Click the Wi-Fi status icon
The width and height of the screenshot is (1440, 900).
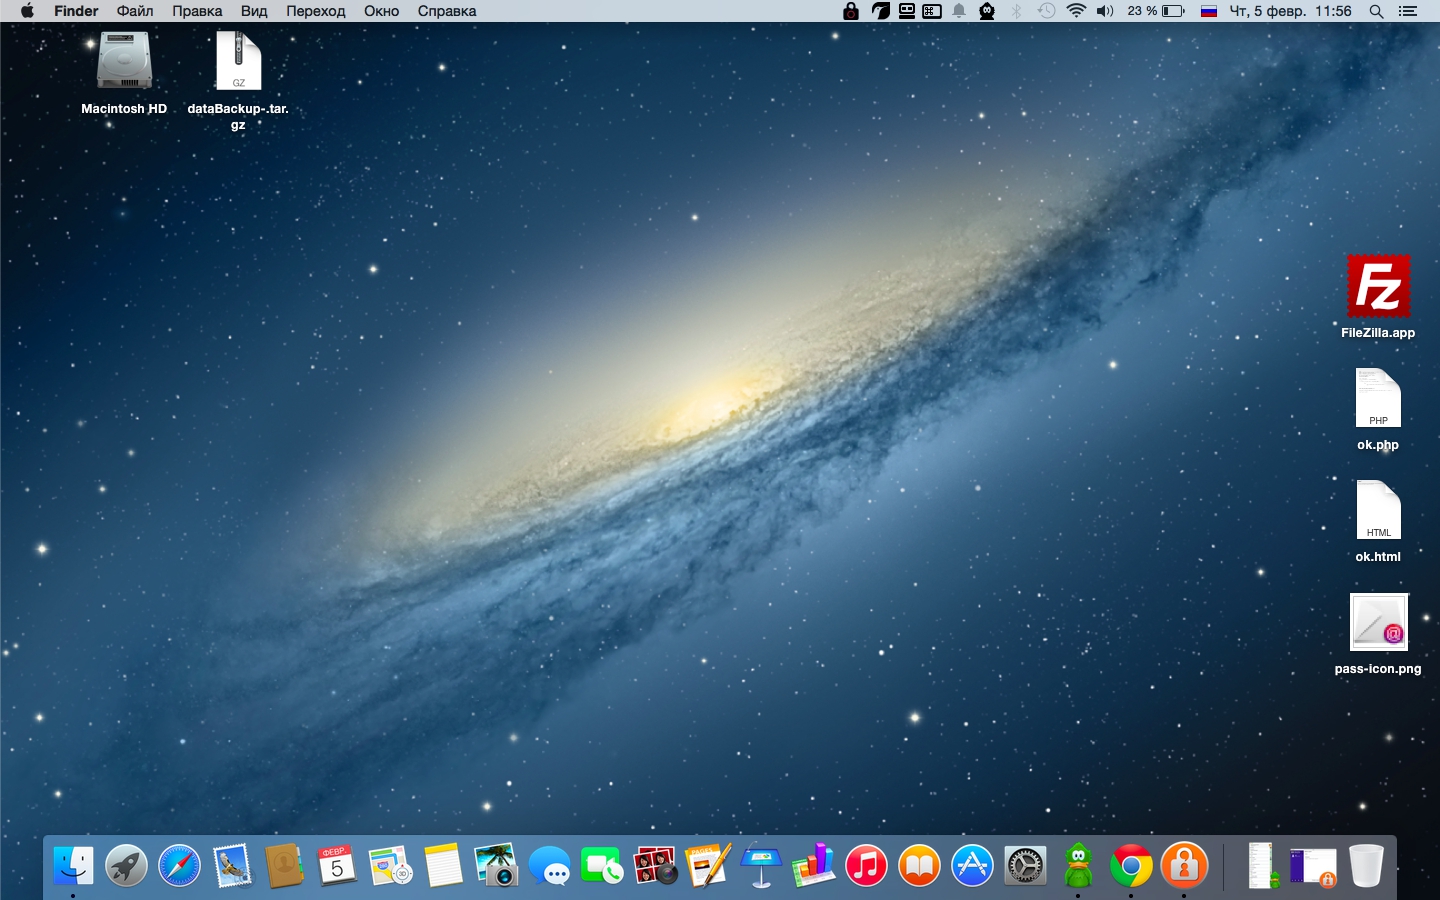pos(1076,11)
